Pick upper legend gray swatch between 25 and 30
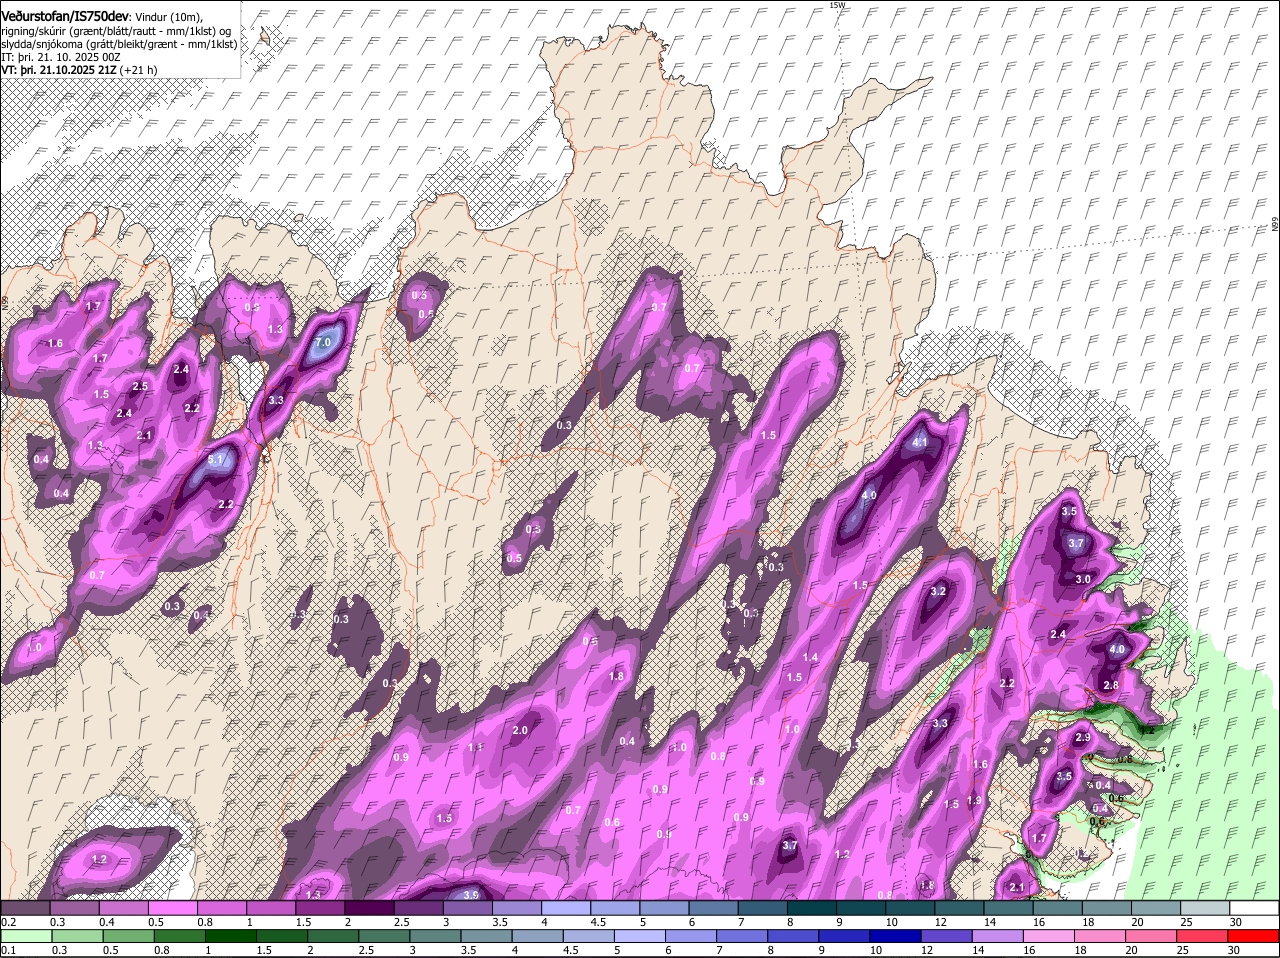 1206,907
